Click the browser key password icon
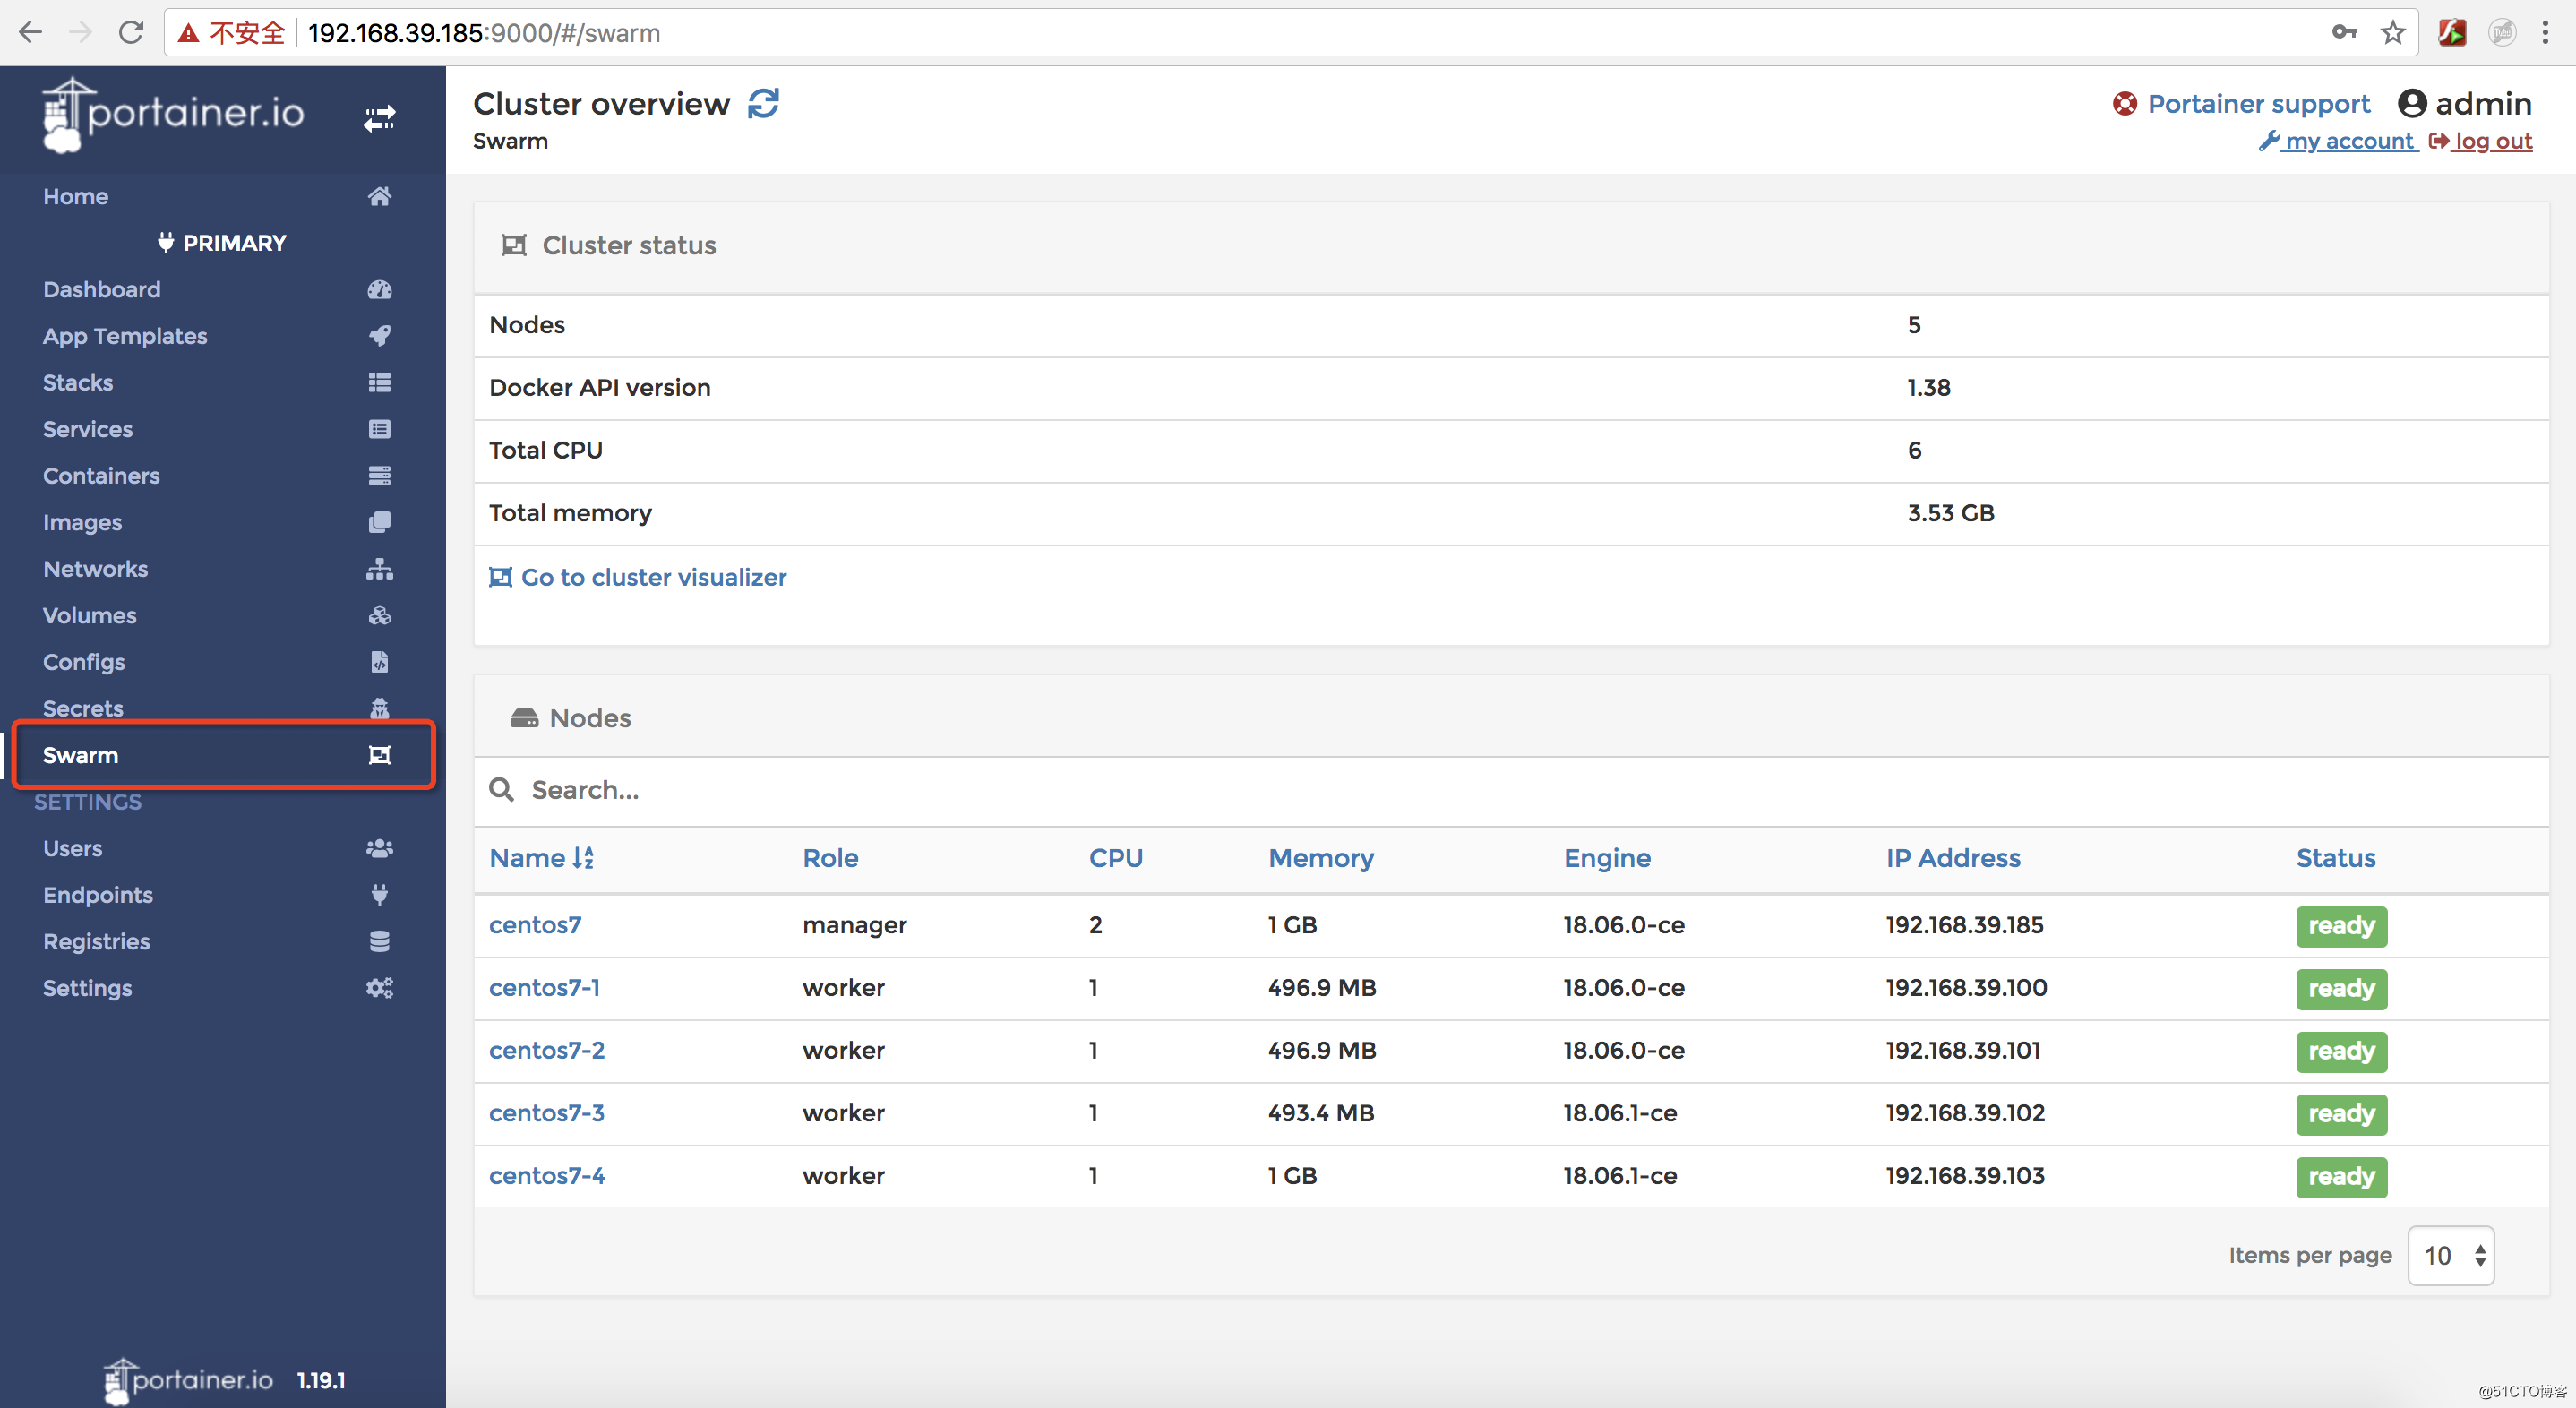 click(2344, 33)
